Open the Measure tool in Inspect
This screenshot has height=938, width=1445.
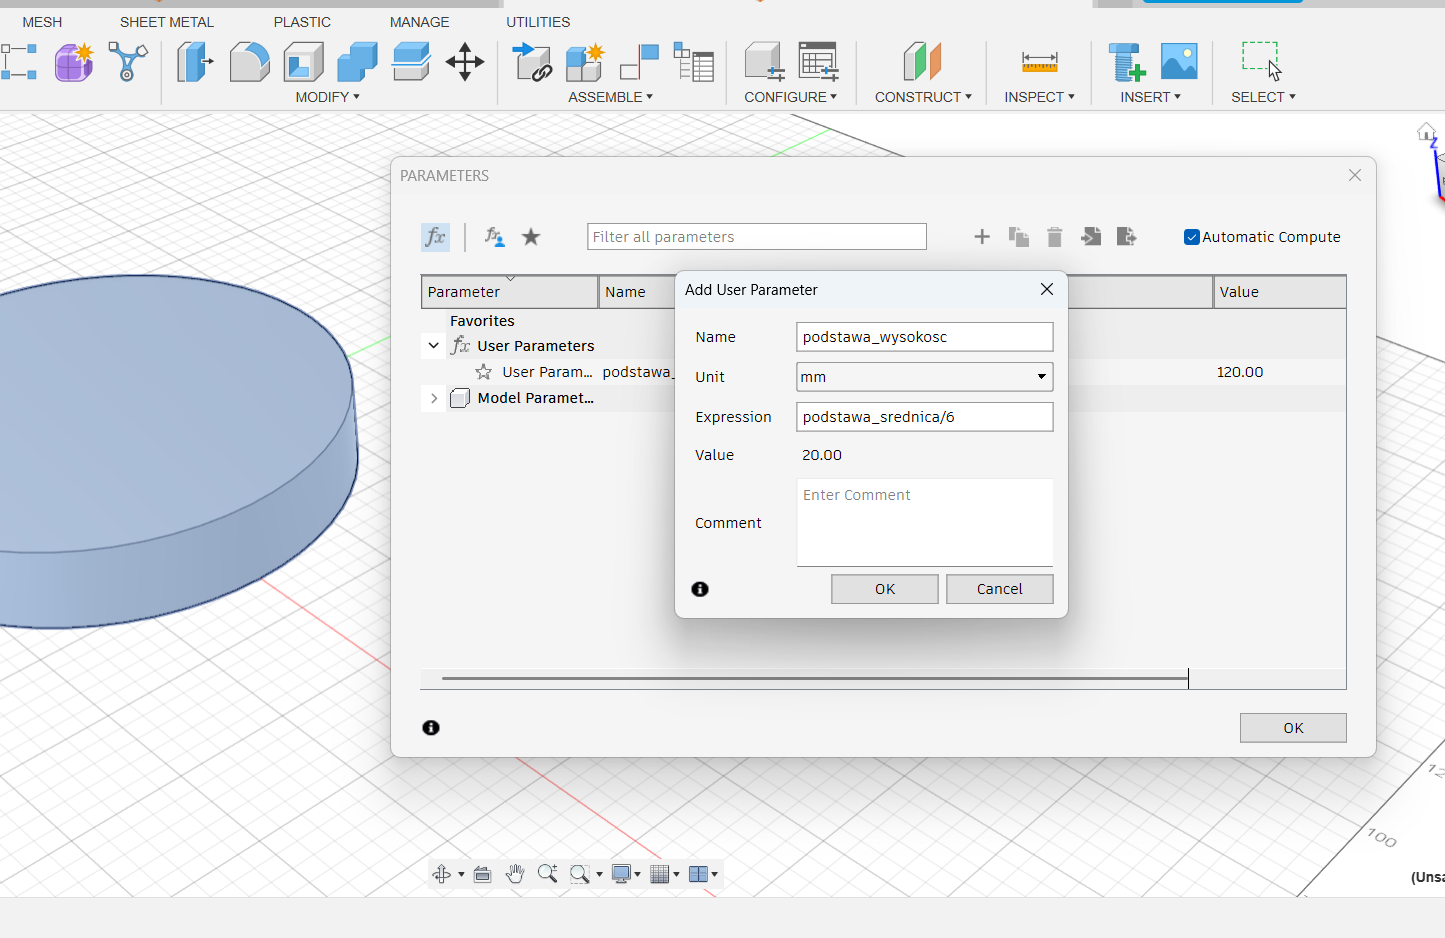point(1039,62)
